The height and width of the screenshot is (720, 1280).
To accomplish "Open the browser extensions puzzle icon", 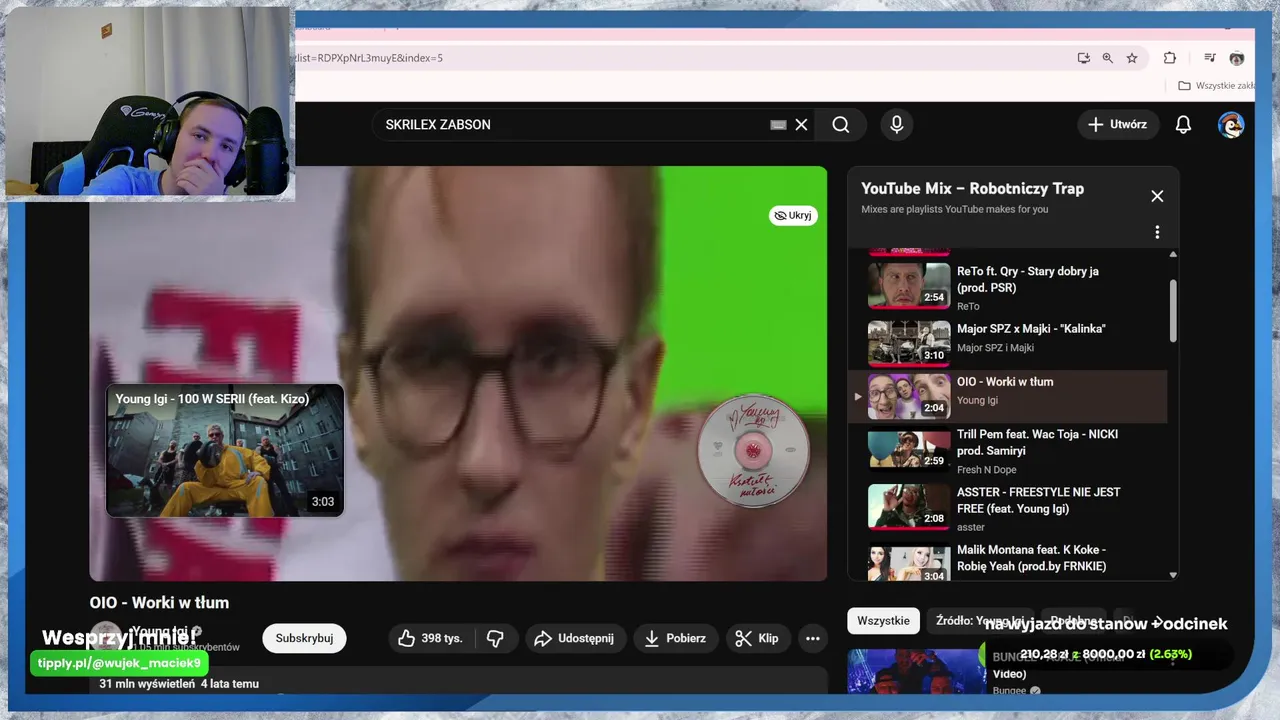I will click(1170, 58).
